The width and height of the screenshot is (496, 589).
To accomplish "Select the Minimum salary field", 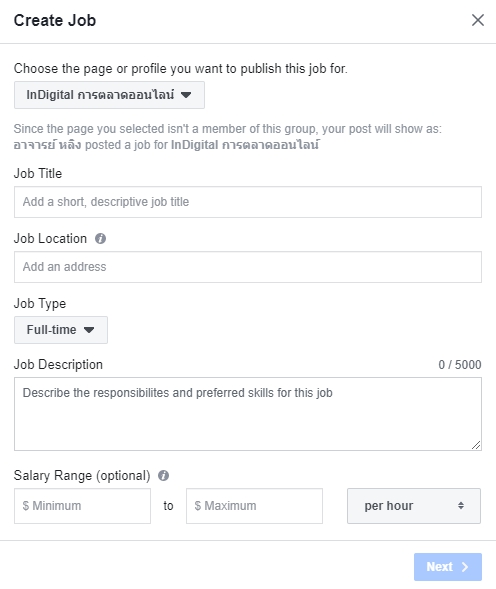I will [x=82, y=506].
